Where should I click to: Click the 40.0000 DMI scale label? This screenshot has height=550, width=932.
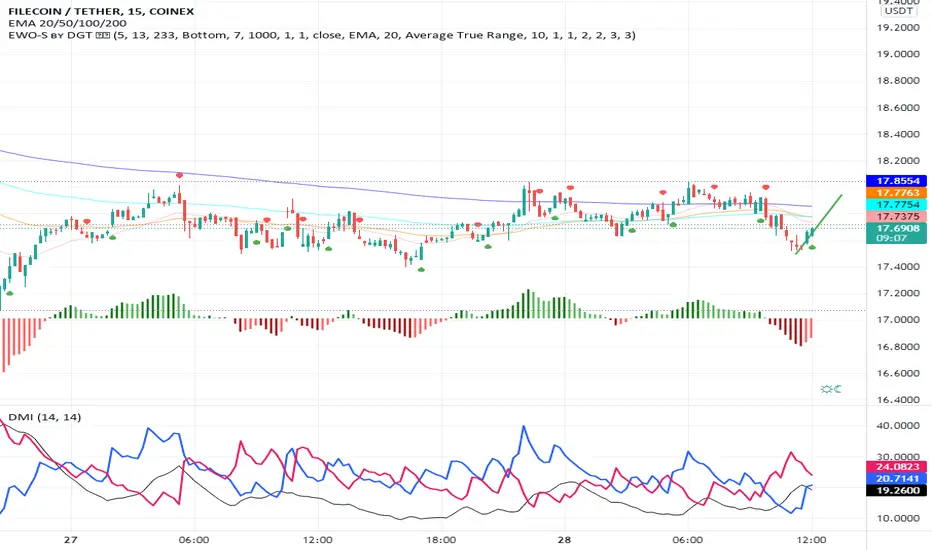point(898,426)
